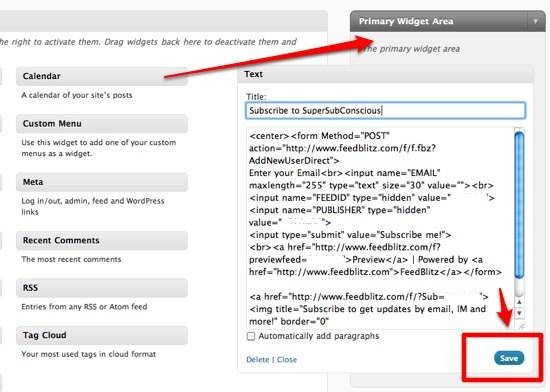Click inside the HTML code text area
The image size is (550, 392).
[x=380, y=228]
